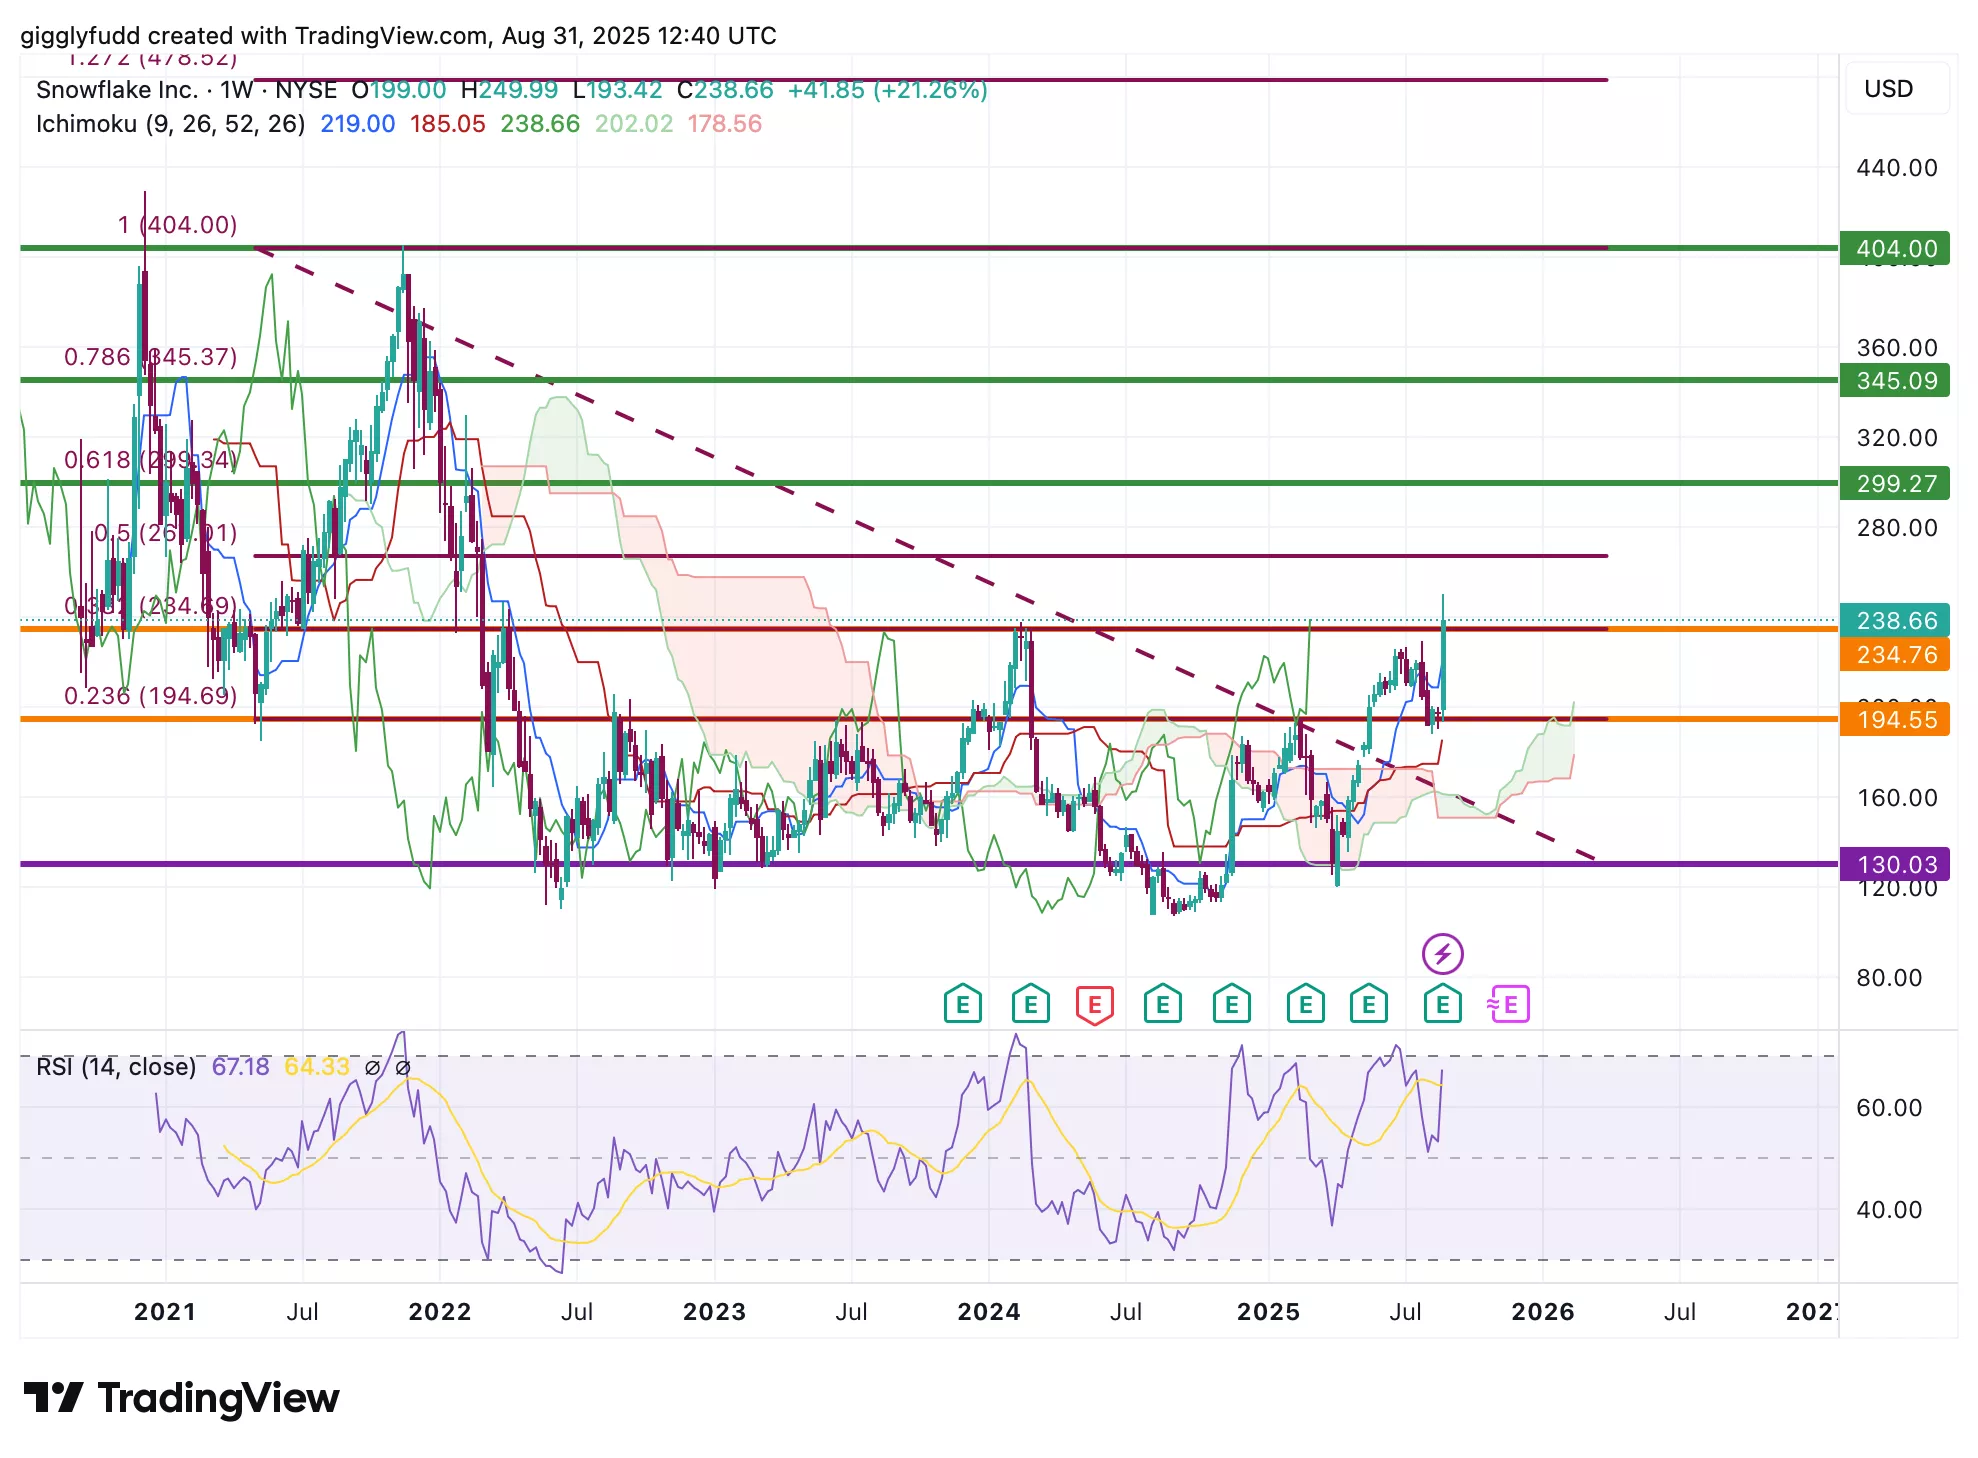
Task: Click the Ichimoku value 178.56
Action: point(724,124)
